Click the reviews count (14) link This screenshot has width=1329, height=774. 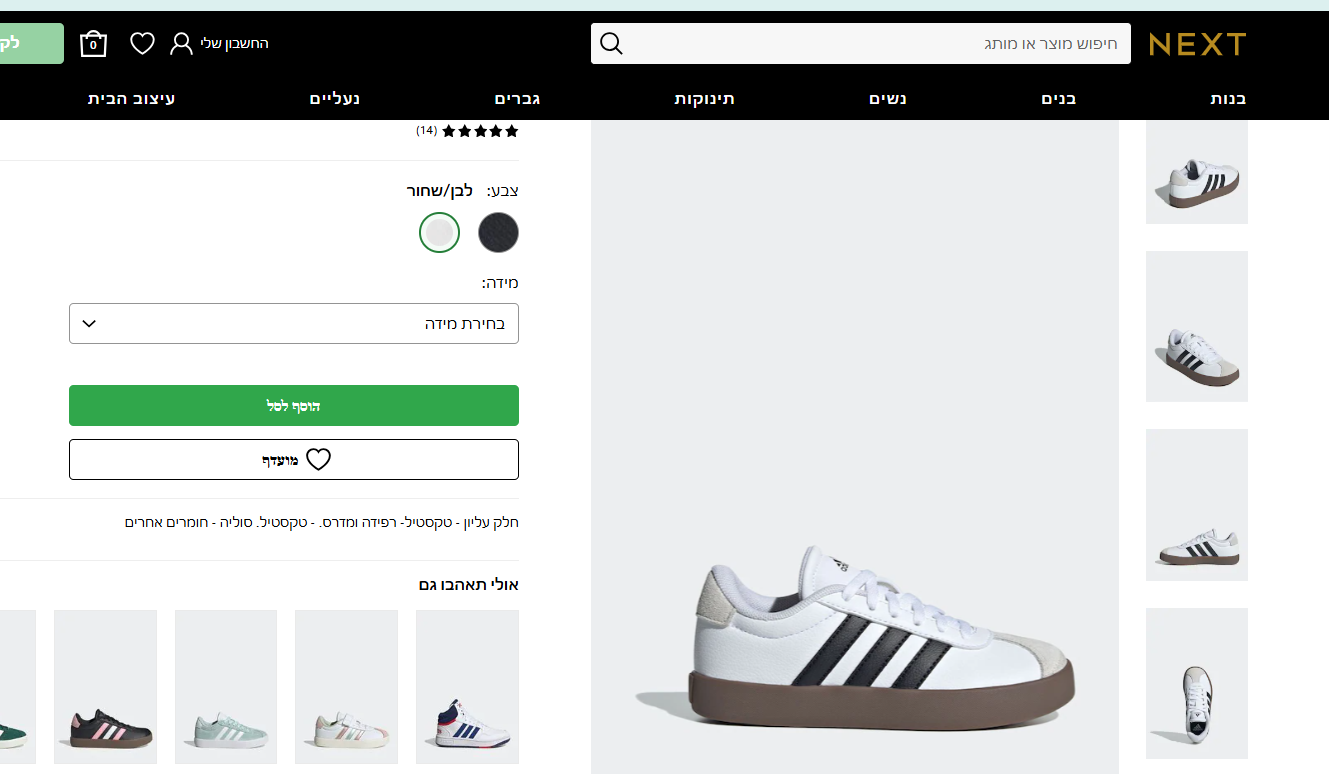click(x=427, y=131)
